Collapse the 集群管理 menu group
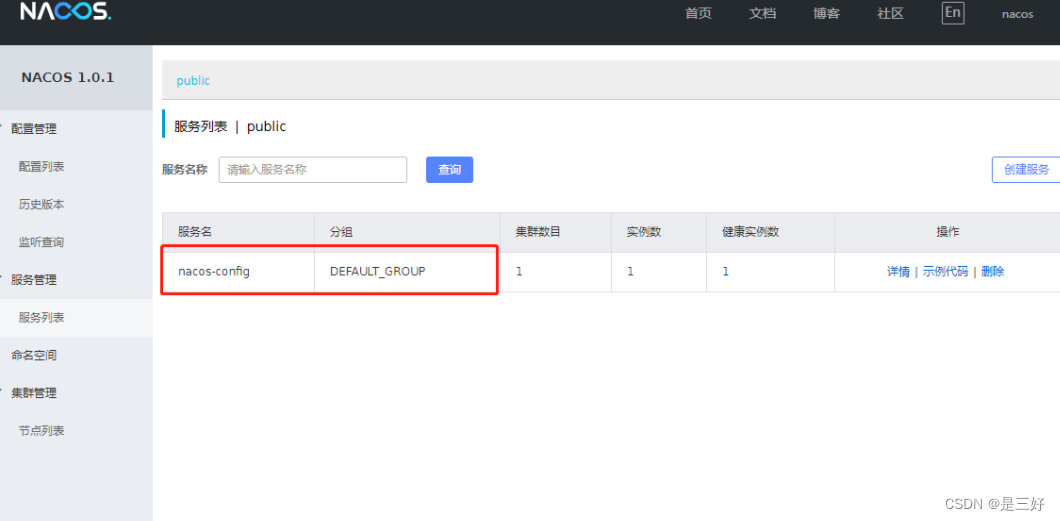Image resolution: width=1060 pixels, height=521 pixels. [x=34, y=393]
